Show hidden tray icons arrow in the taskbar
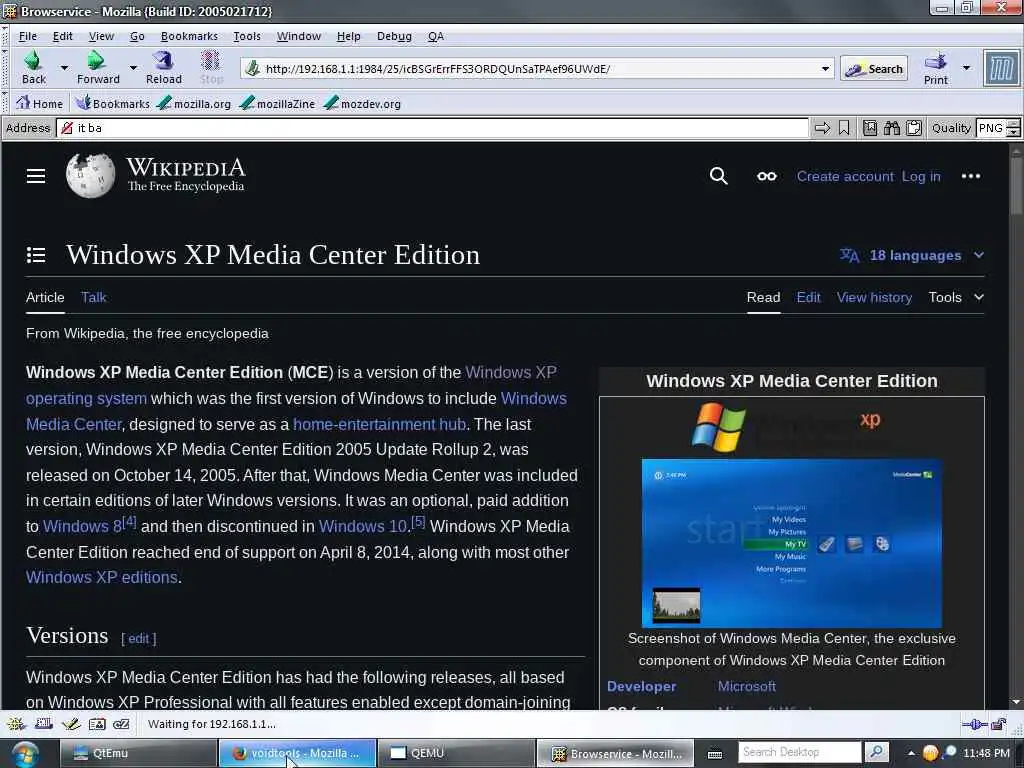This screenshot has width=1024, height=768. (911, 753)
